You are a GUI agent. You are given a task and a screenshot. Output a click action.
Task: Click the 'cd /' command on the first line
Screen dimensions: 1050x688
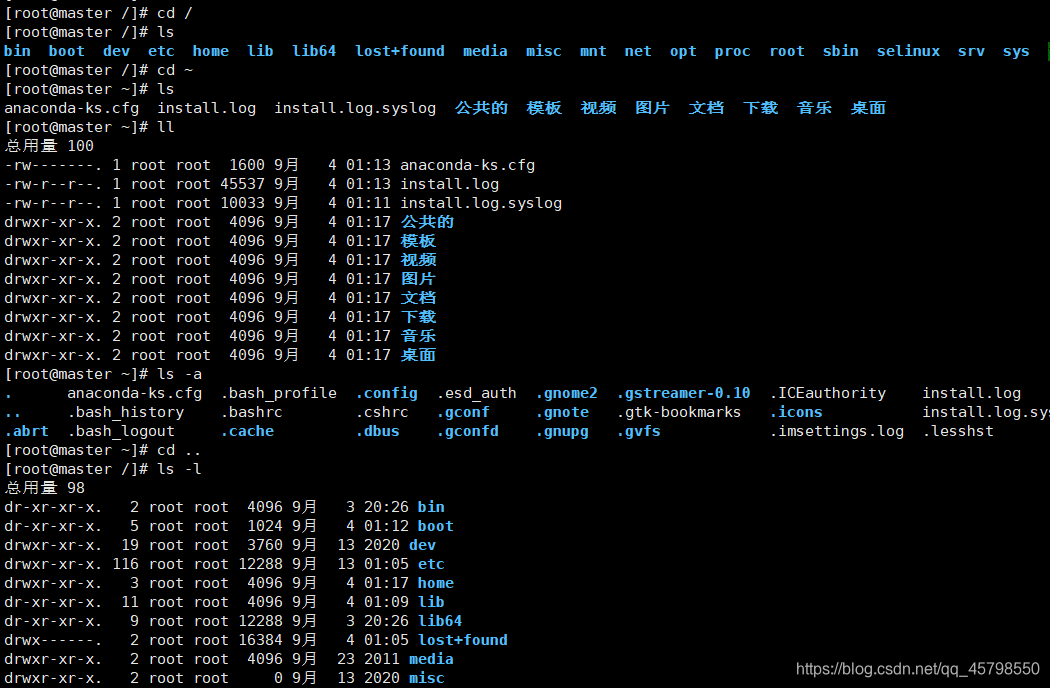[x=175, y=13]
